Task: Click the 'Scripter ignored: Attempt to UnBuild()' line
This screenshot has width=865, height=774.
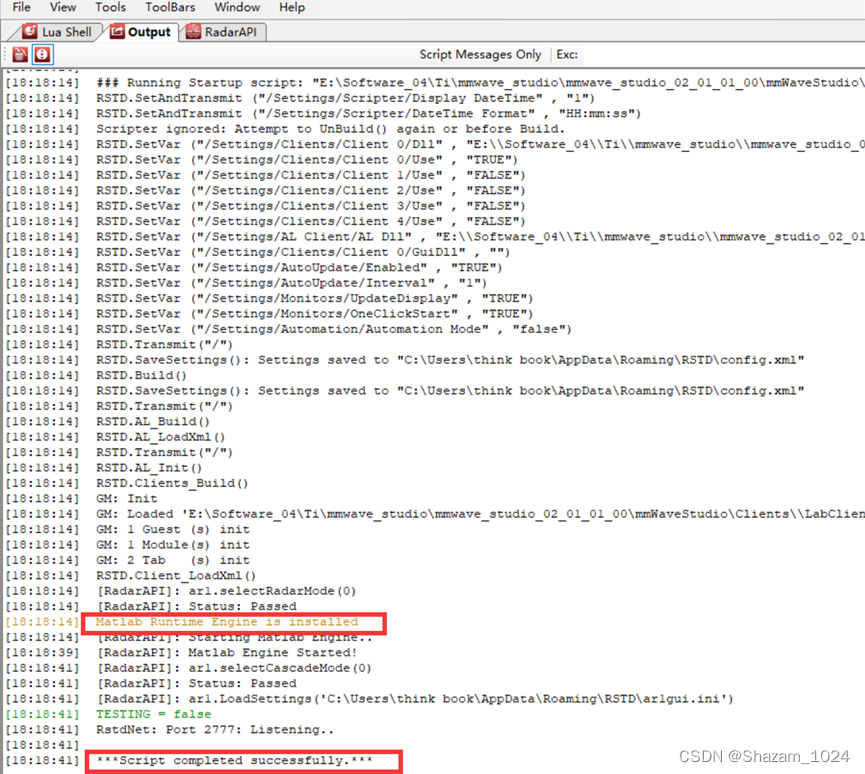Action: 330,129
